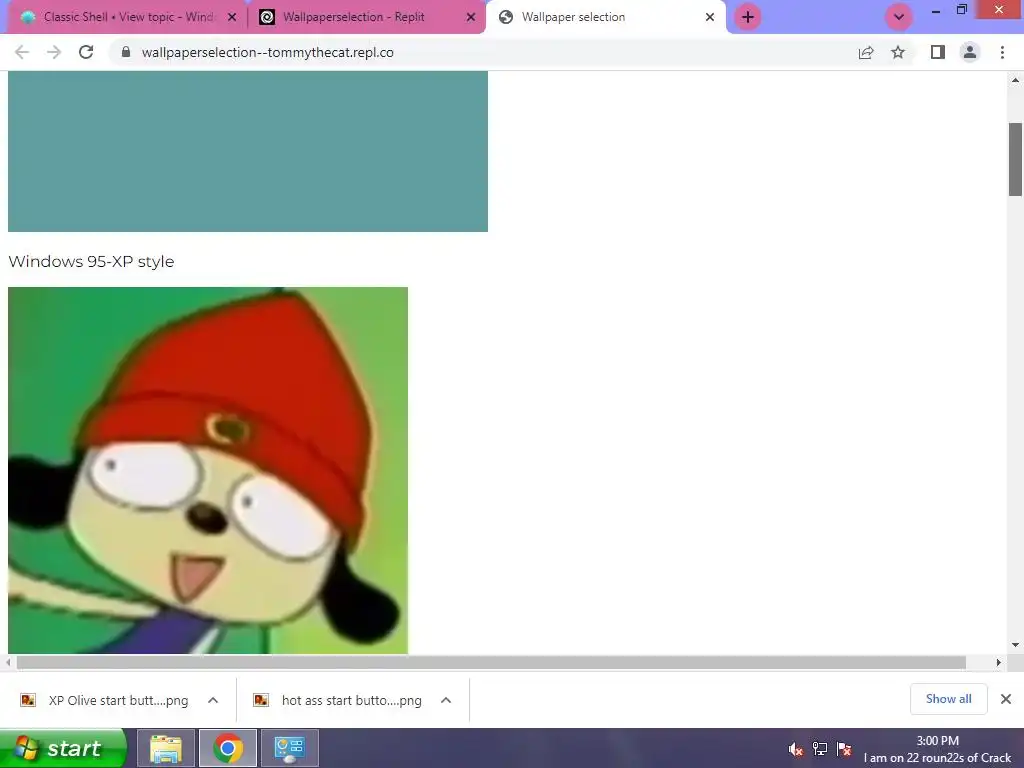Go forward to the next page
Image resolution: width=1024 pixels, height=768 pixels.
[x=54, y=52]
